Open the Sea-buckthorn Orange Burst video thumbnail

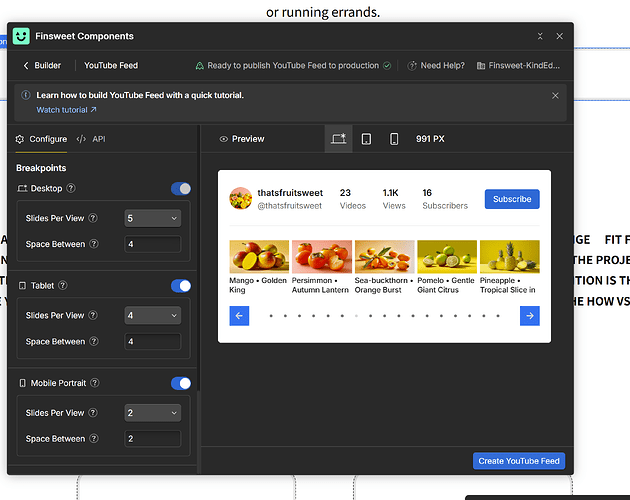(x=385, y=256)
